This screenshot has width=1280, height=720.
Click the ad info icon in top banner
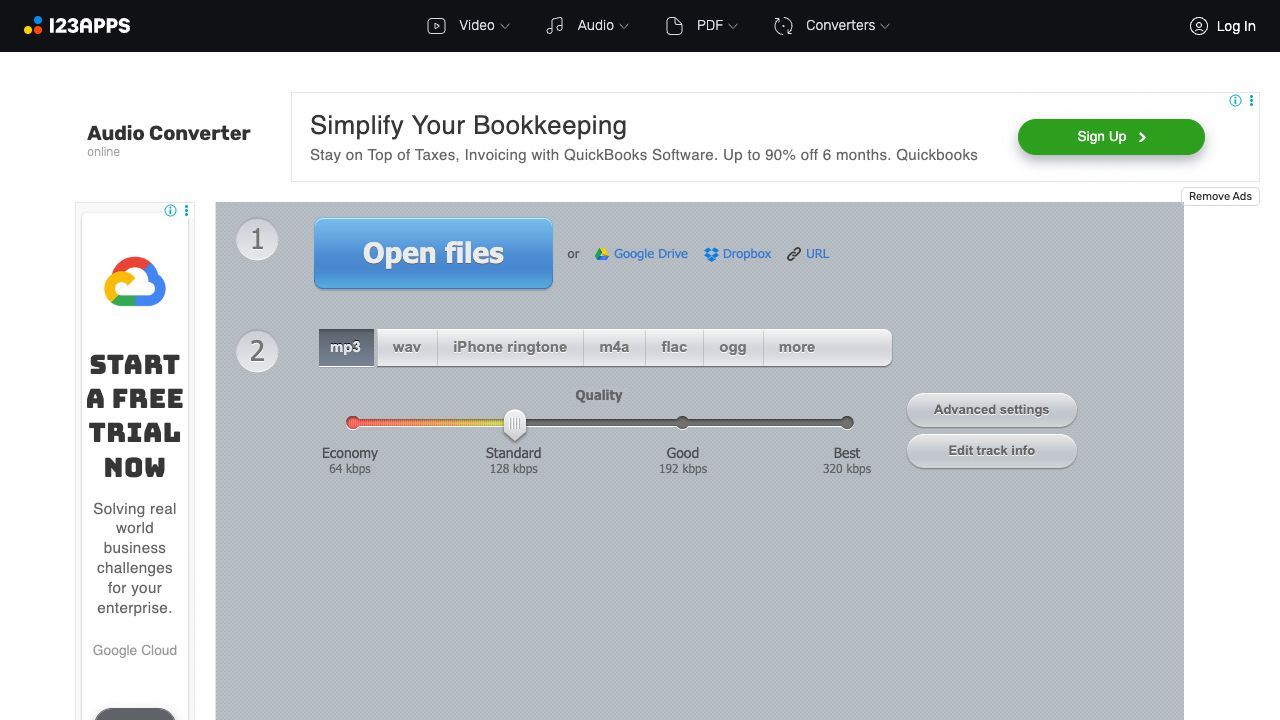(1235, 101)
